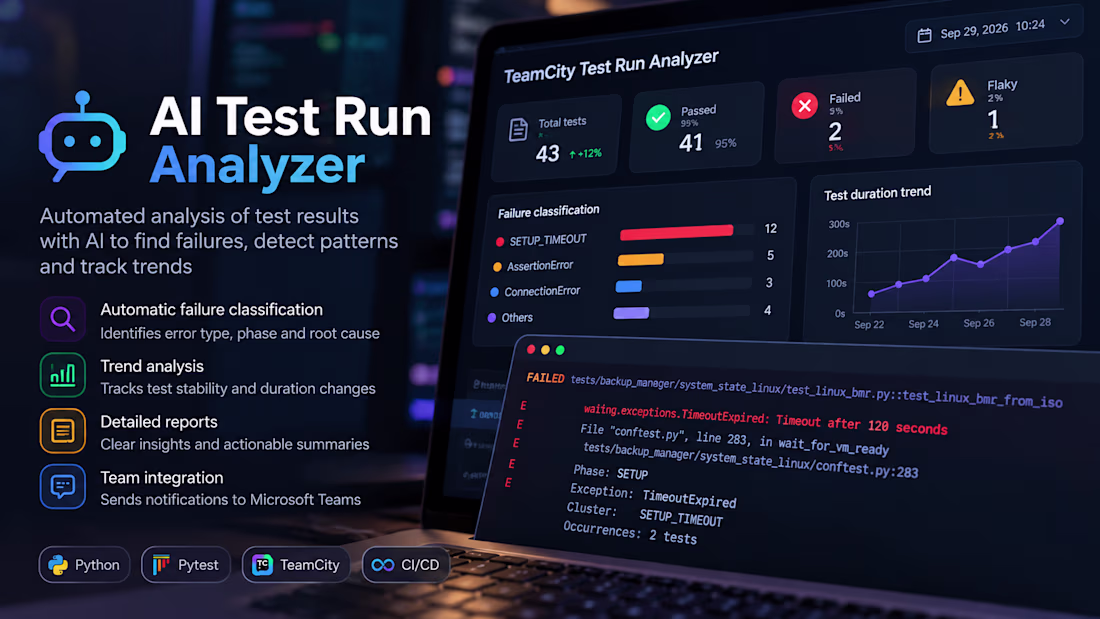Click the red X icon in the Failed card

coord(805,106)
